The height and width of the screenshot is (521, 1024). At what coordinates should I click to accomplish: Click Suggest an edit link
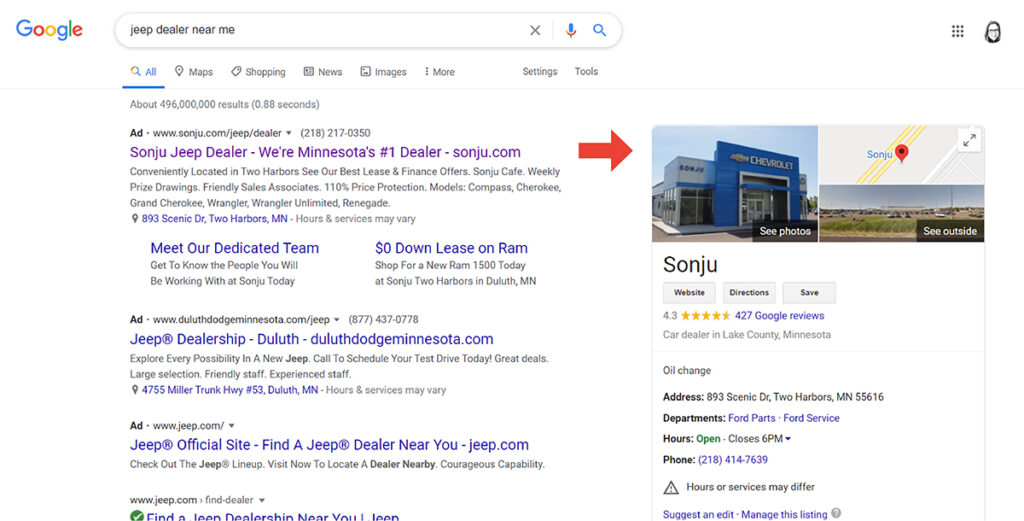click(698, 514)
